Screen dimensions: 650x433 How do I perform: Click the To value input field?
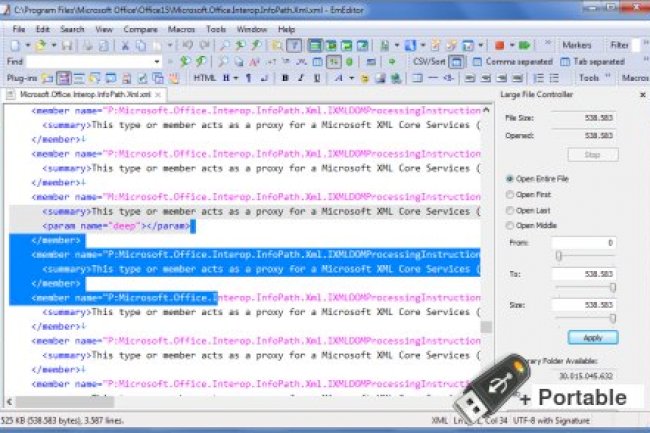coord(583,273)
